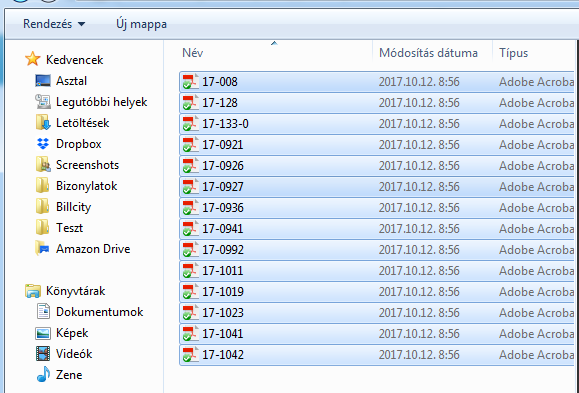Click the Dropbox icon in sidebar
The height and width of the screenshot is (393, 579).
(43, 144)
